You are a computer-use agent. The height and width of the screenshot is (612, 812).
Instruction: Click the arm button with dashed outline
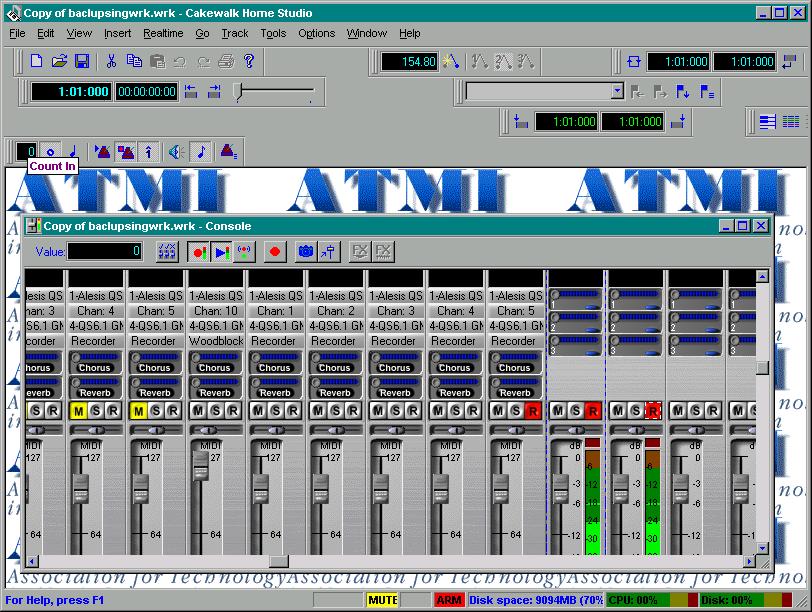tap(653, 411)
